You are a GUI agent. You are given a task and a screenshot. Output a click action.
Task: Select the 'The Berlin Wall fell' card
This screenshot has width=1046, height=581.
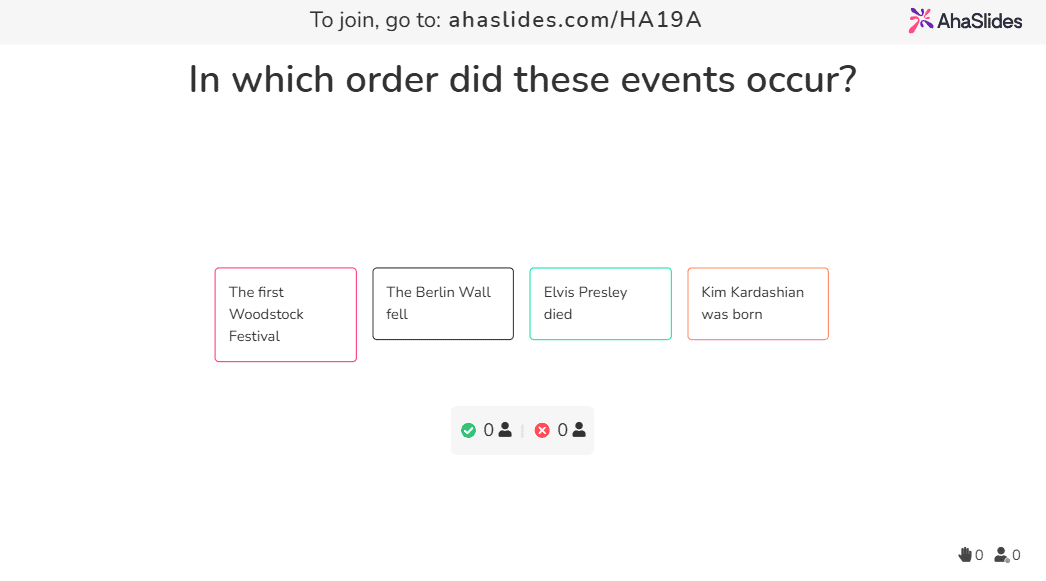(443, 303)
